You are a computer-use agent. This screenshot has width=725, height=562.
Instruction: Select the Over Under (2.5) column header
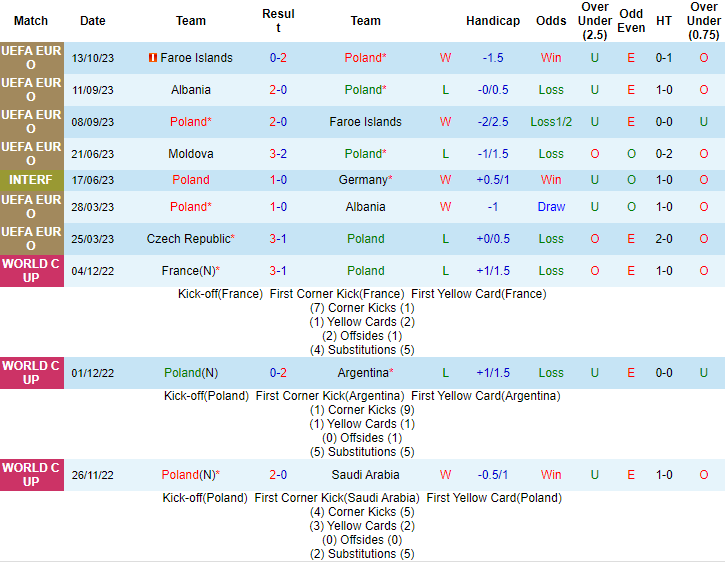(595, 21)
